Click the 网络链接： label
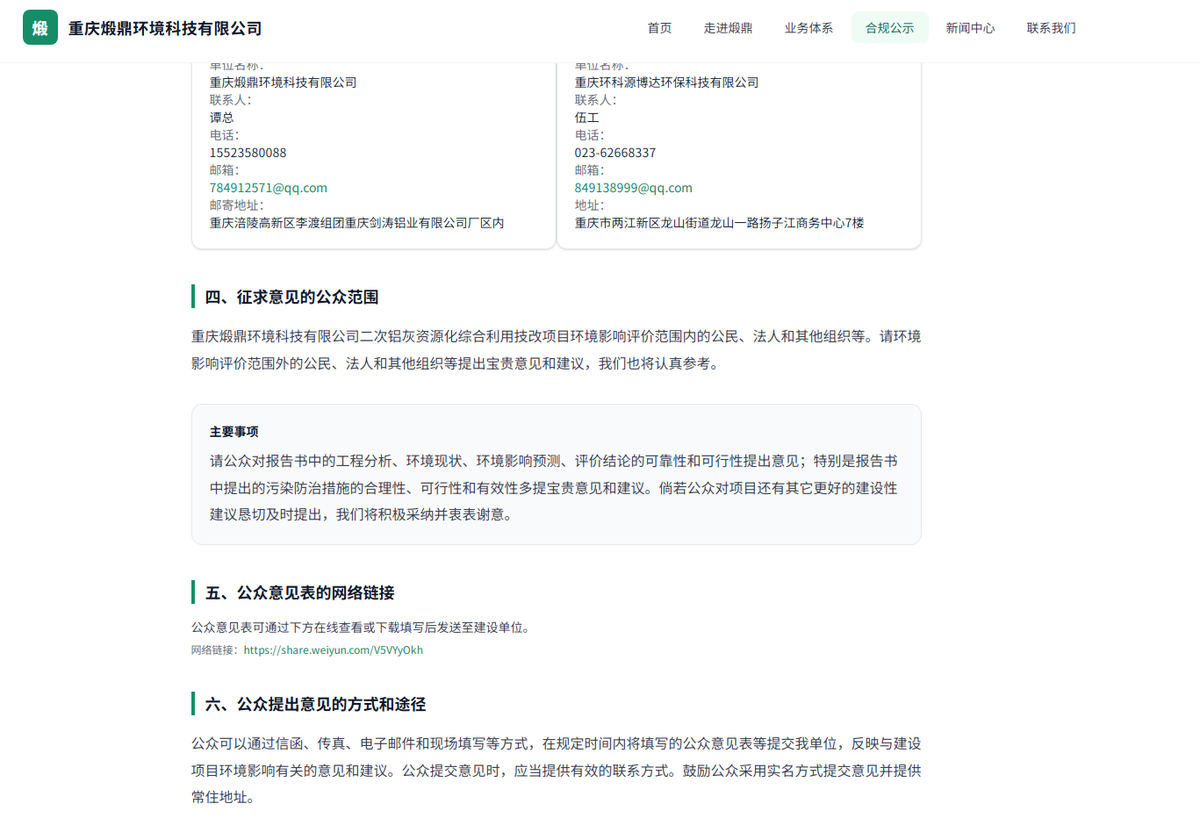The image size is (1200, 818). tap(217, 650)
